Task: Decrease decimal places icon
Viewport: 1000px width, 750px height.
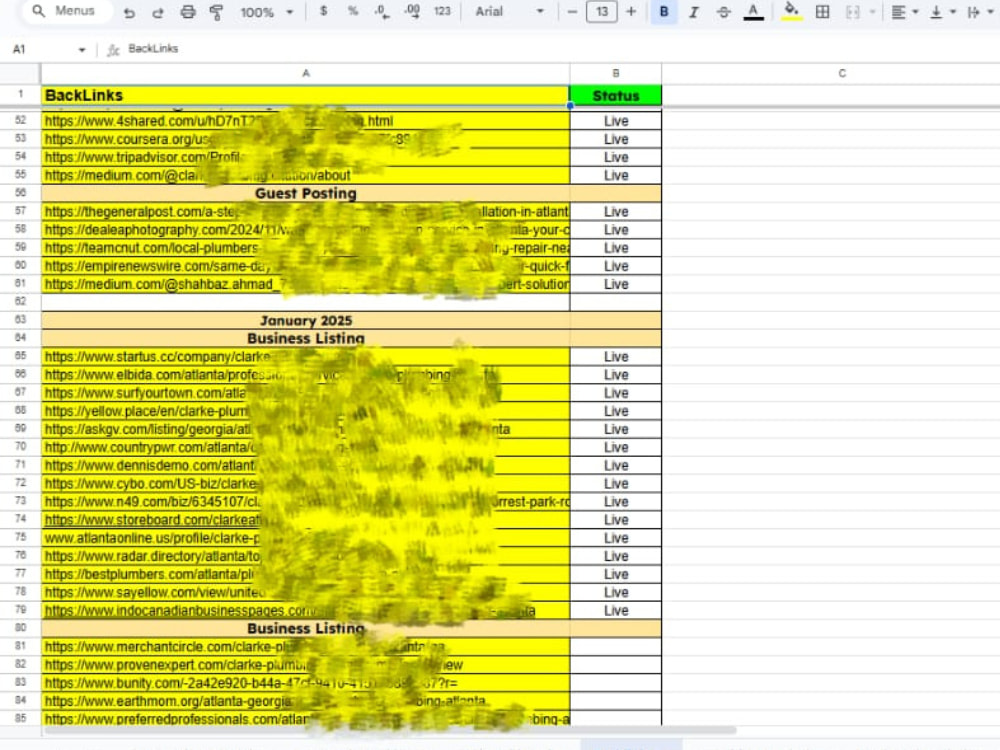Action: point(381,11)
